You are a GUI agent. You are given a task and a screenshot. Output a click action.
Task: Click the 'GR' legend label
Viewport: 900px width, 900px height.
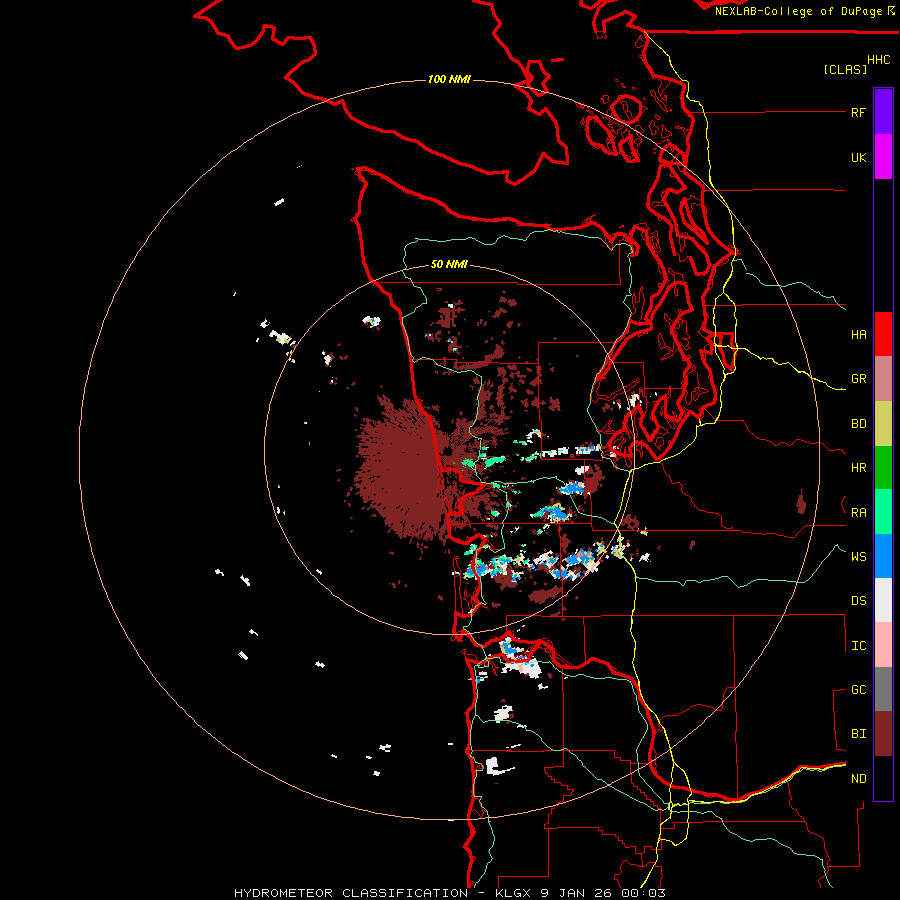(858, 379)
